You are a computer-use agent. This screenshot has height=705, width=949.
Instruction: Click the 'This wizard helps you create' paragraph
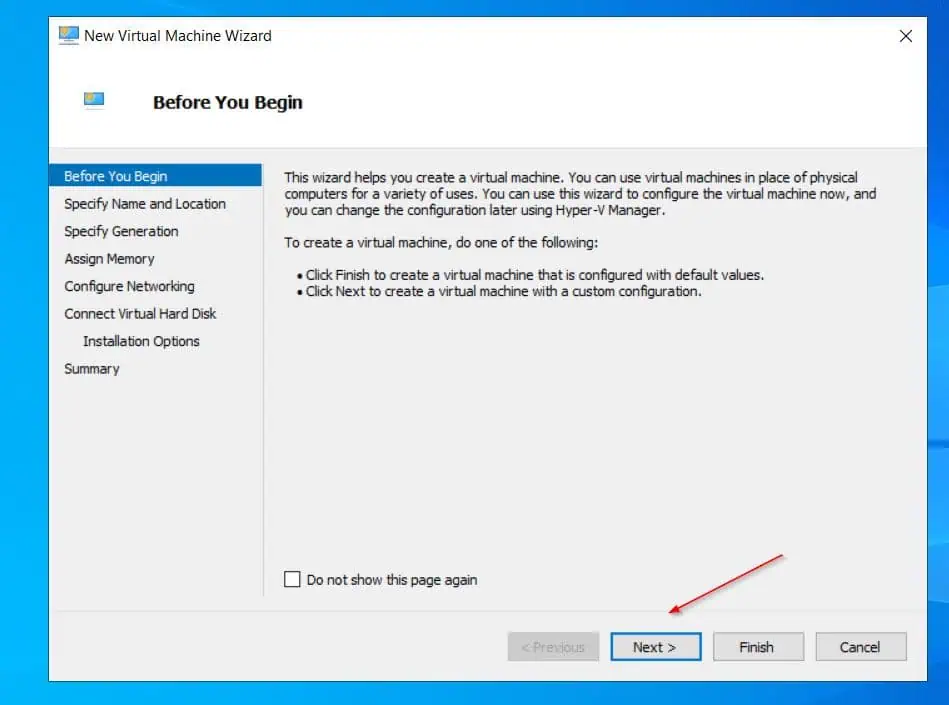[580, 194]
